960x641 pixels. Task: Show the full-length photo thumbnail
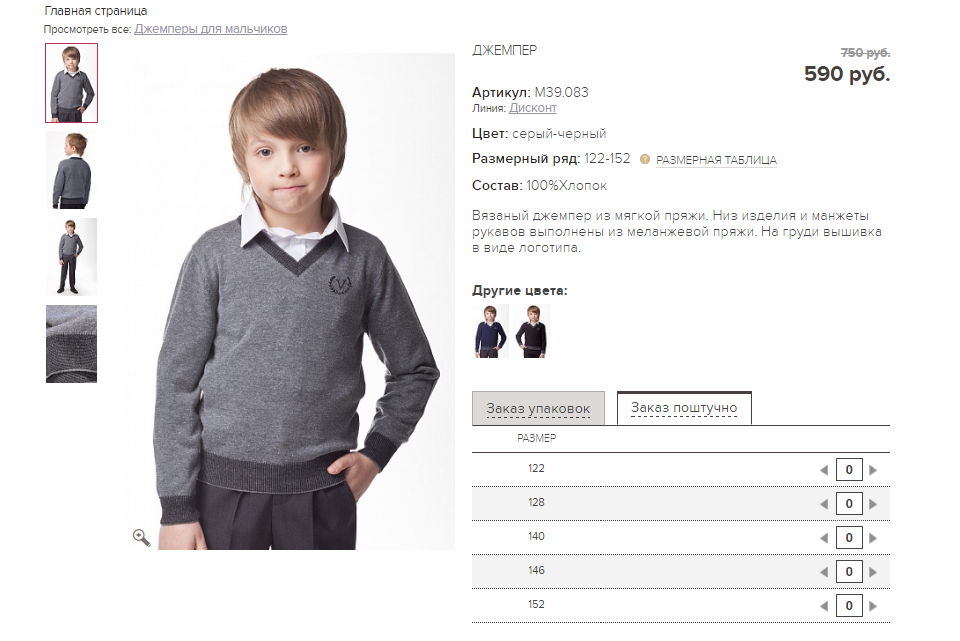click(x=72, y=257)
